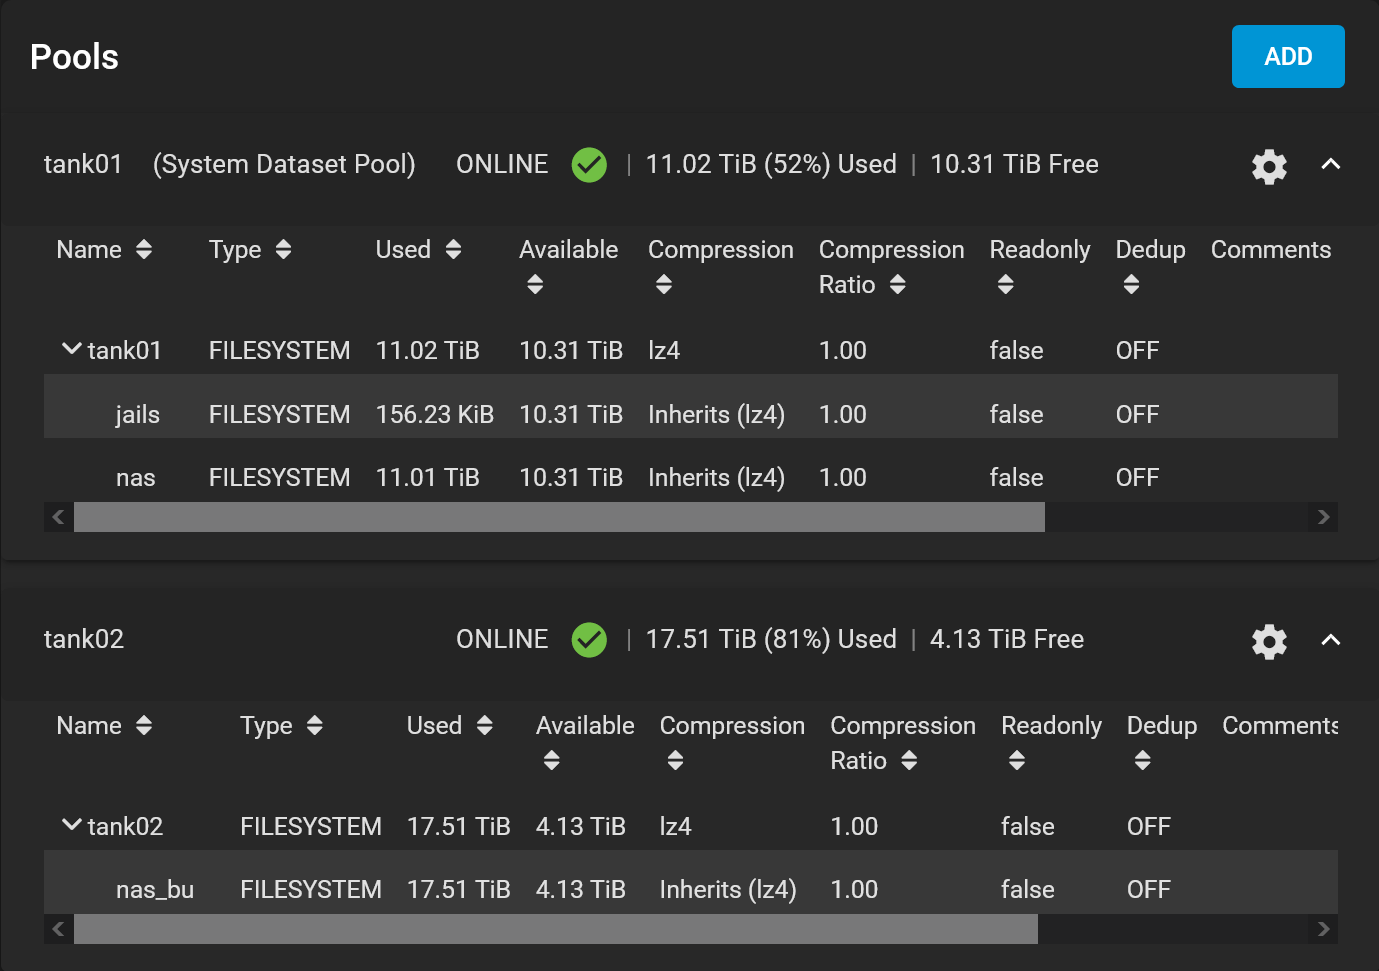
Task: Sort tank01 table by Available
Action: click(535, 285)
